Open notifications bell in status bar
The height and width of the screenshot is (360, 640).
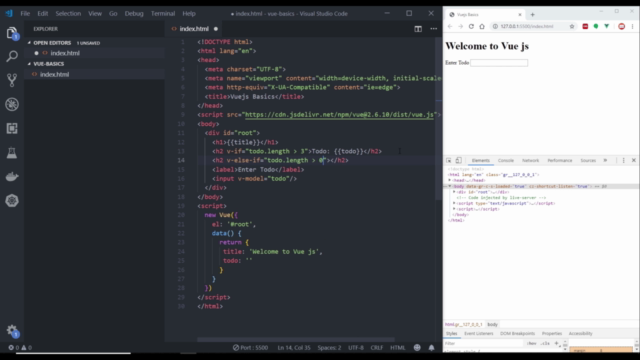point(431,348)
